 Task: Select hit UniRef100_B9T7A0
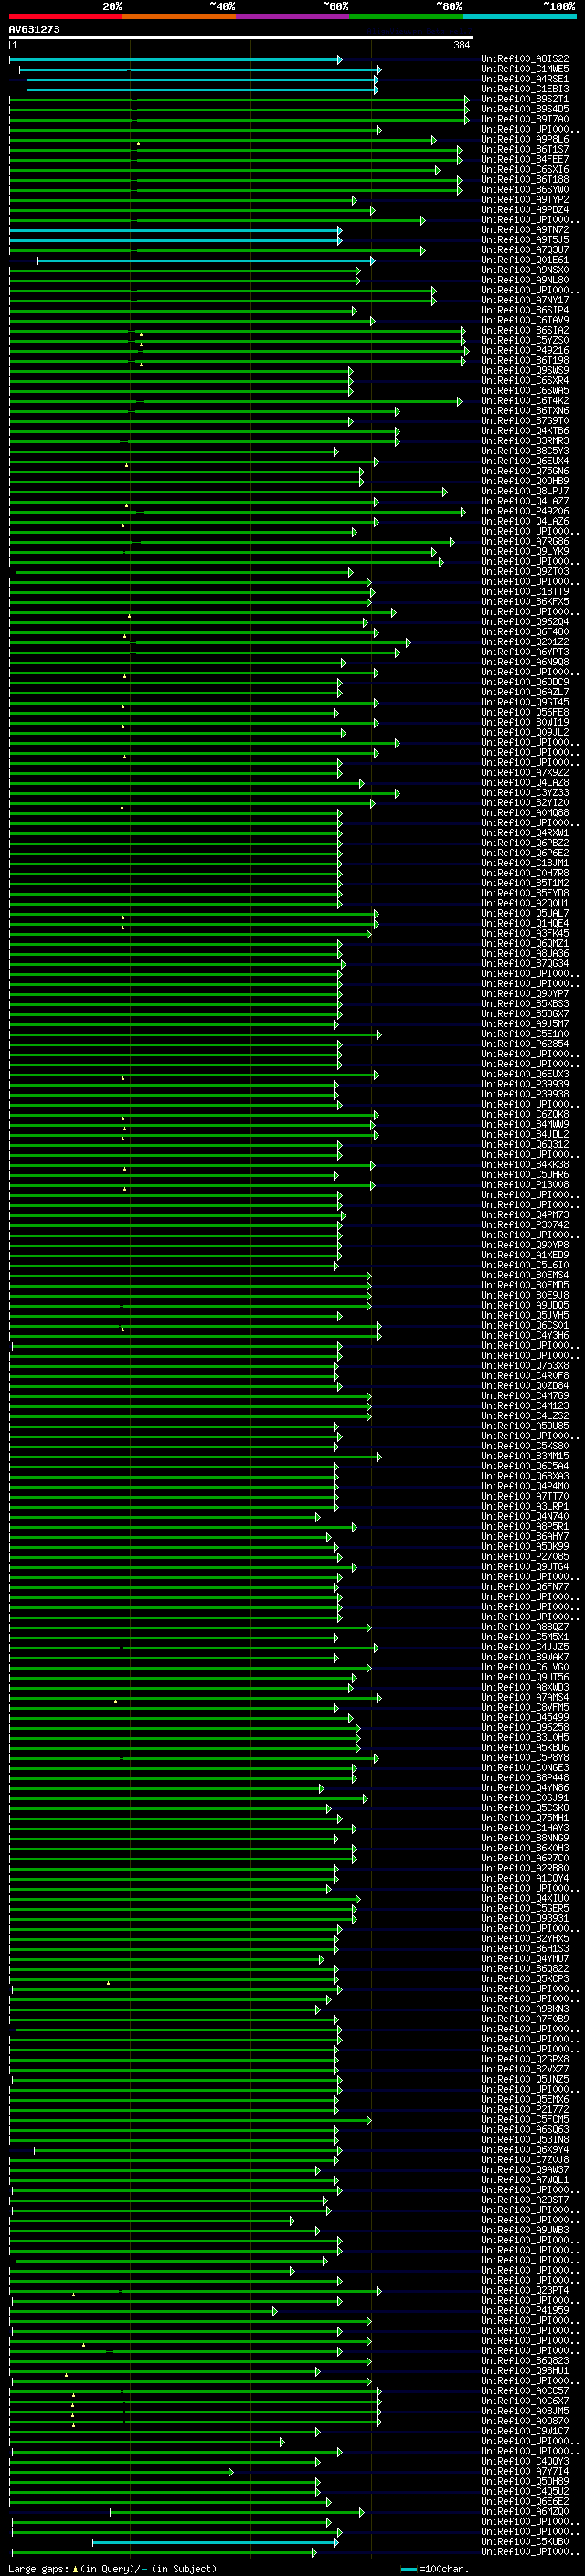(525, 119)
